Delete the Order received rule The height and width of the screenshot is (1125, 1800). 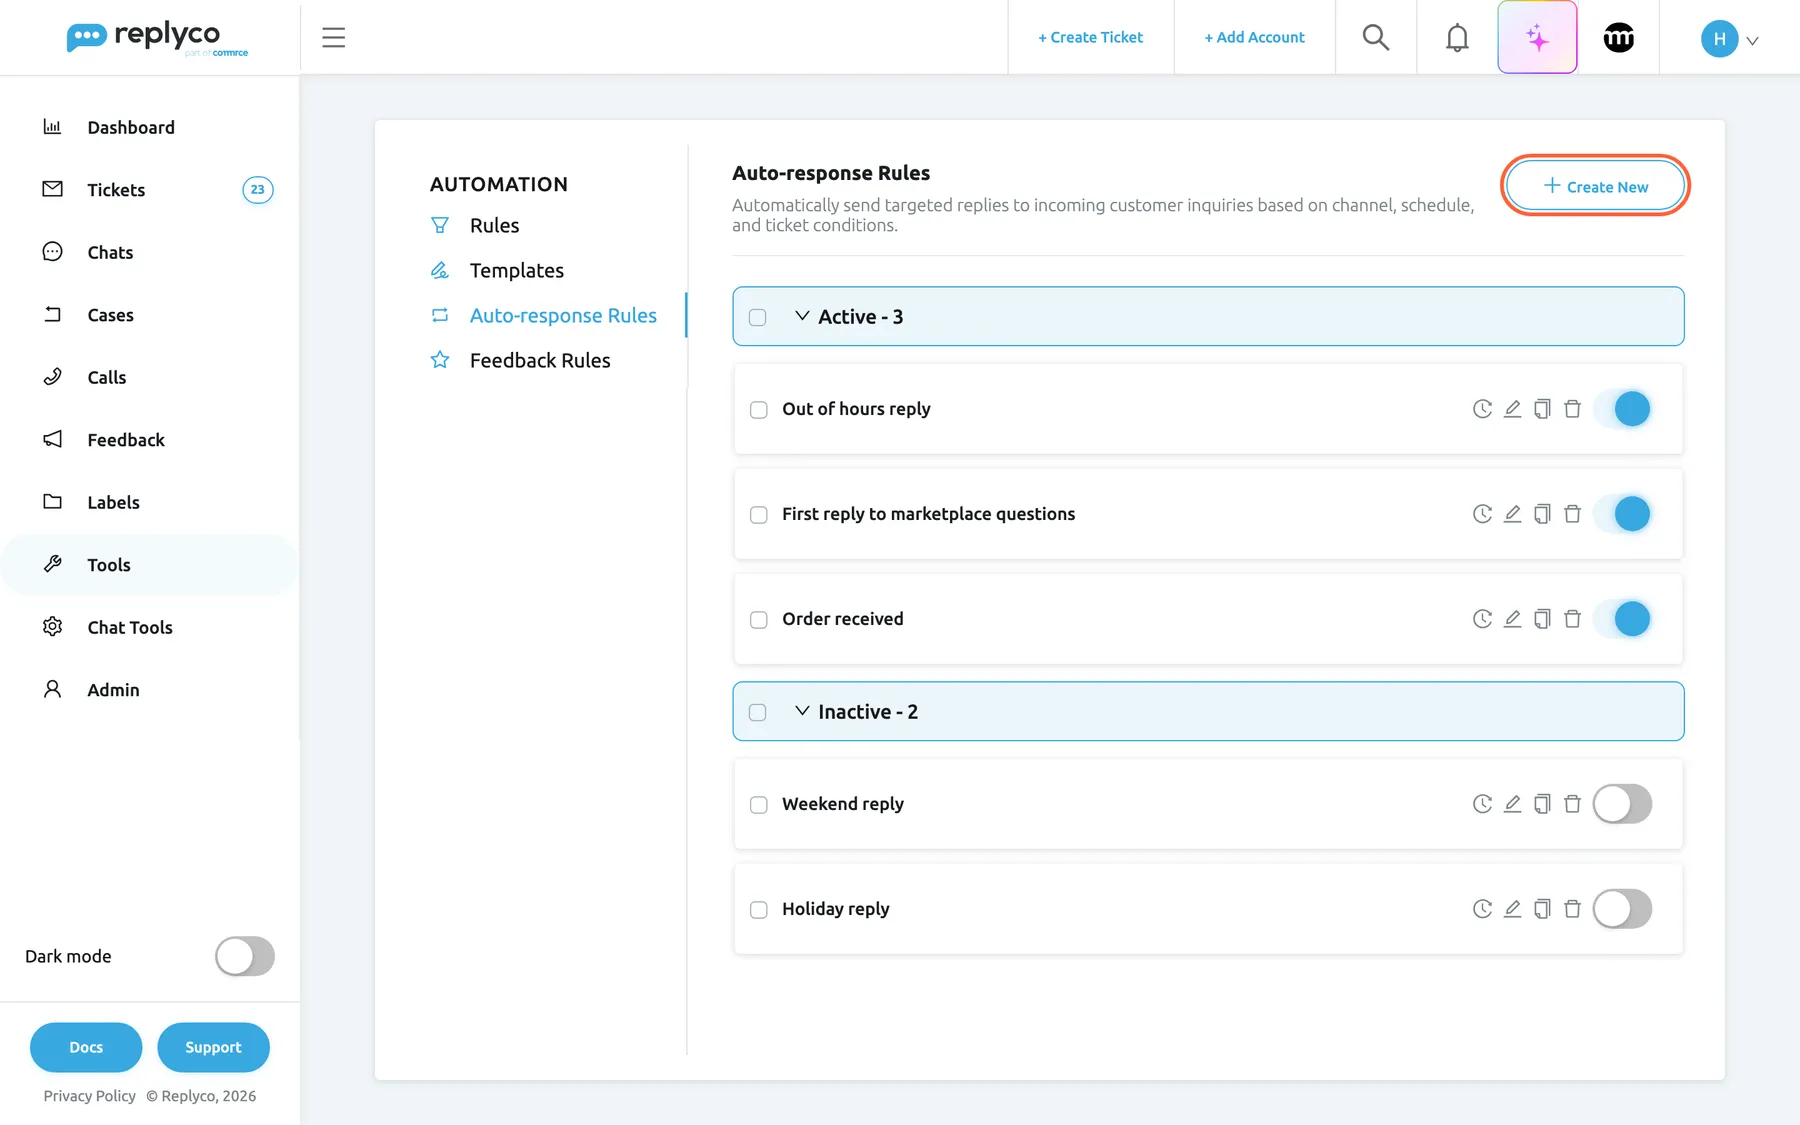point(1572,619)
